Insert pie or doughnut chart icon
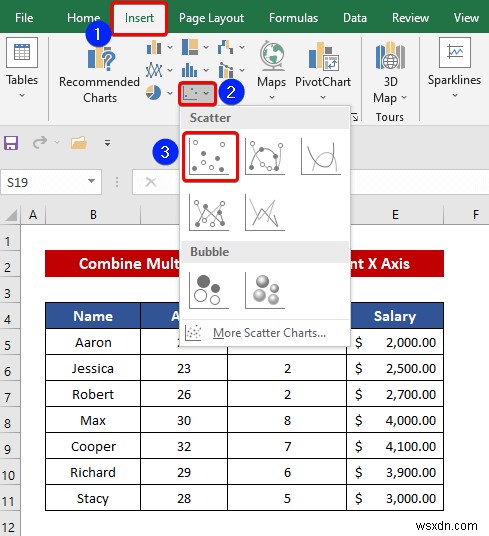The height and width of the screenshot is (536, 489). click(153, 93)
